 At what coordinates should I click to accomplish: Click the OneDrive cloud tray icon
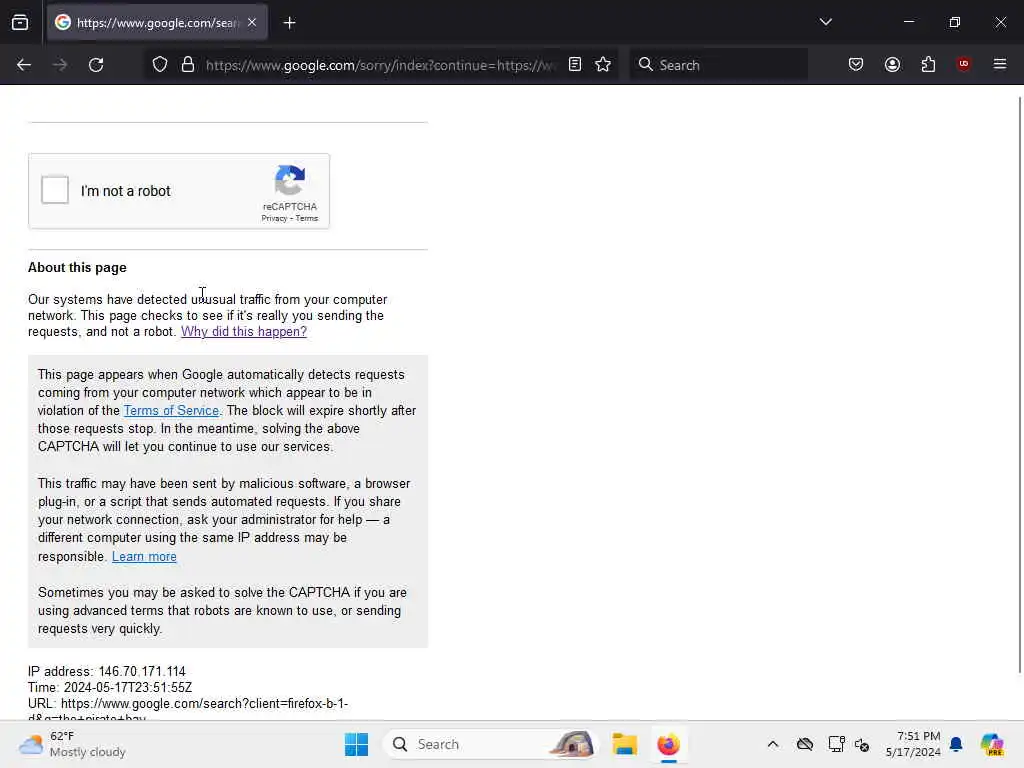(x=805, y=744)
